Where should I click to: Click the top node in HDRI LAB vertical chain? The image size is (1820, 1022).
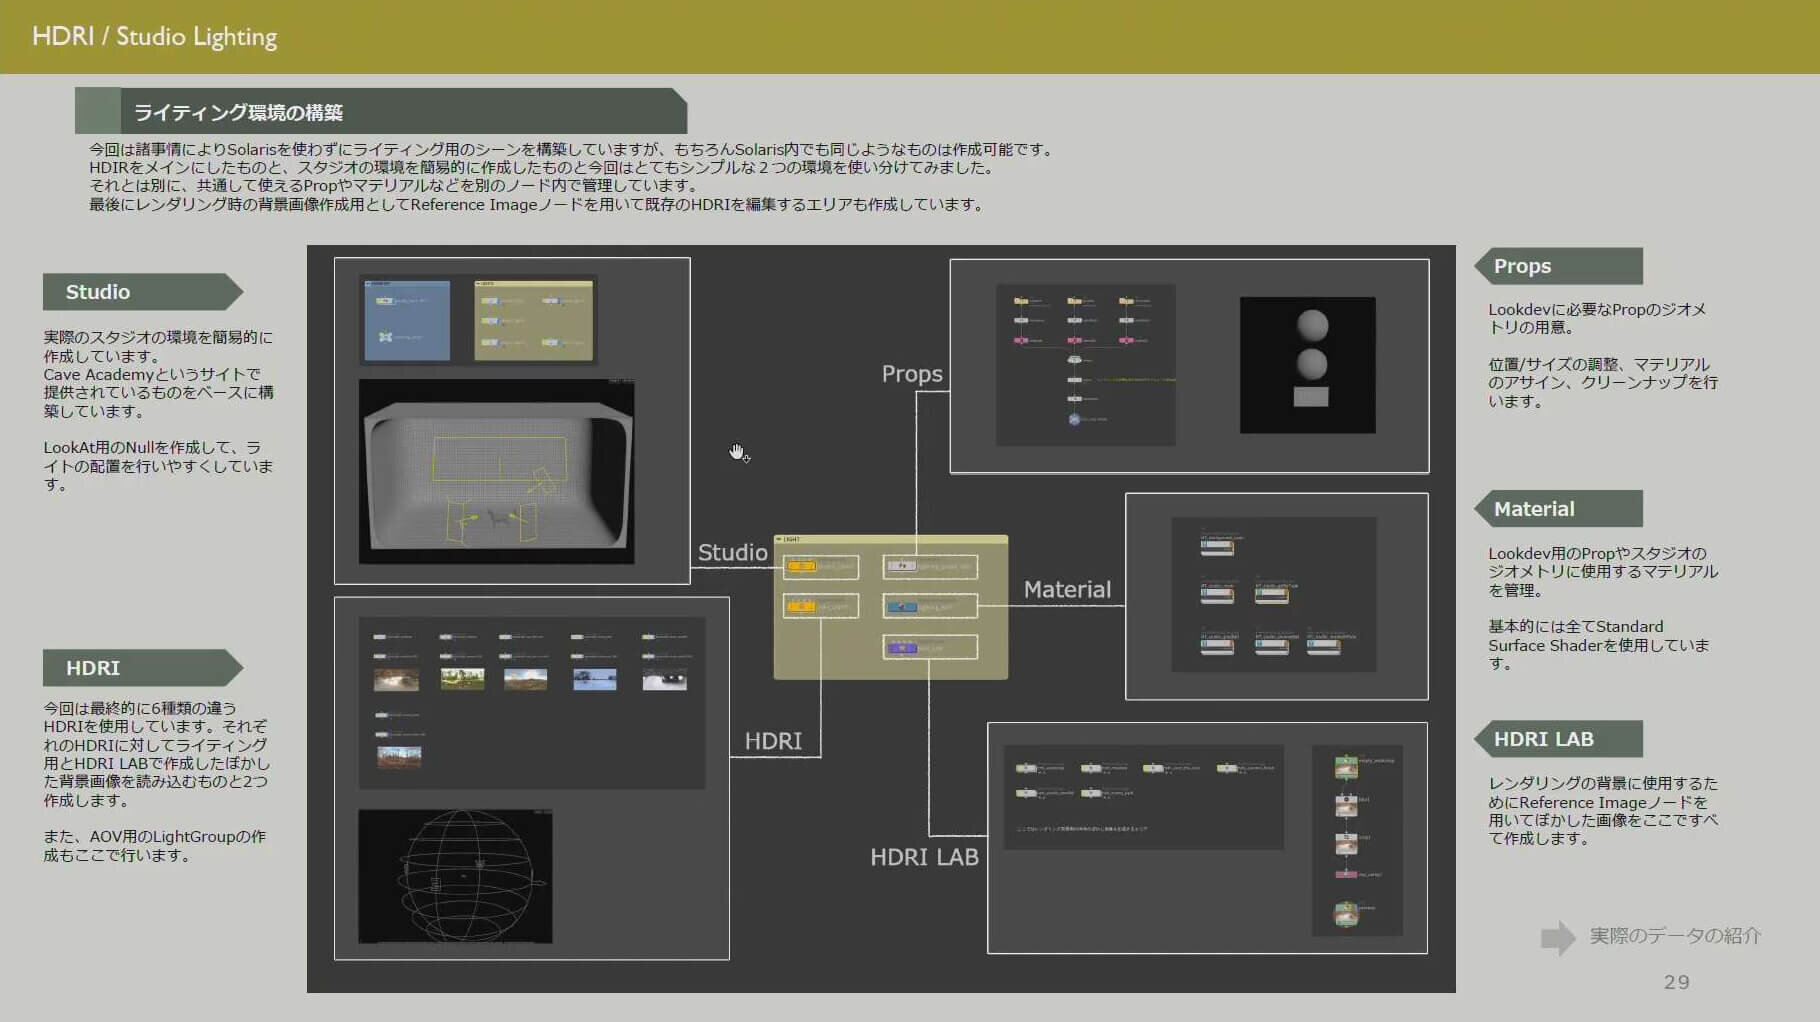[x=1346, y=767]
